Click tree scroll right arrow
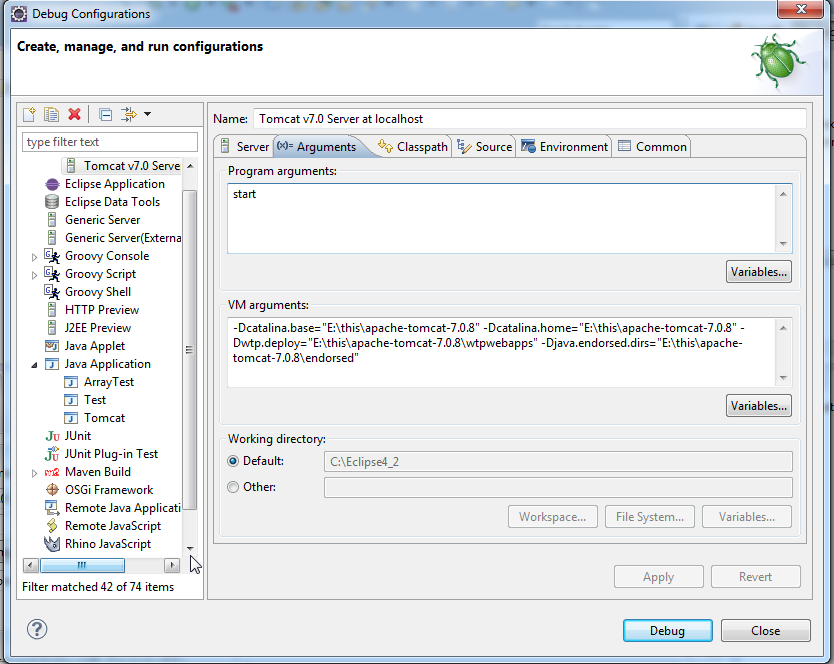834x664 pixels. (172, 565)
